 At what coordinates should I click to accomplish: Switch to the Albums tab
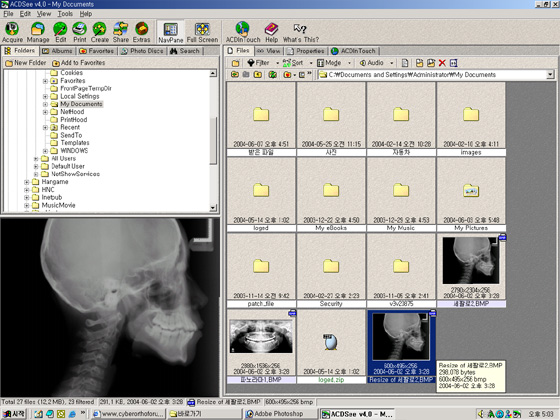coord(58,51)
